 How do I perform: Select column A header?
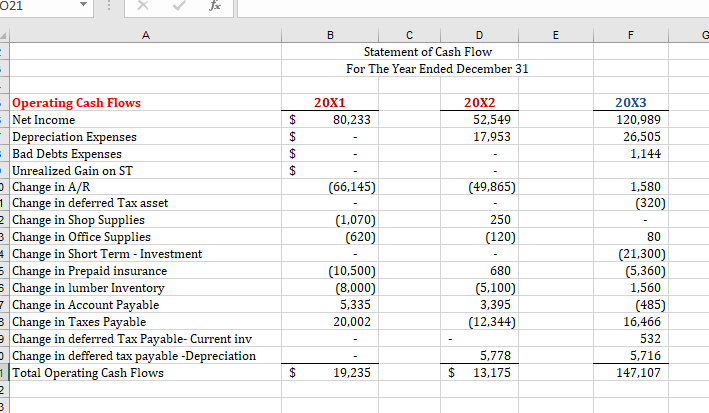pos(146,35)
